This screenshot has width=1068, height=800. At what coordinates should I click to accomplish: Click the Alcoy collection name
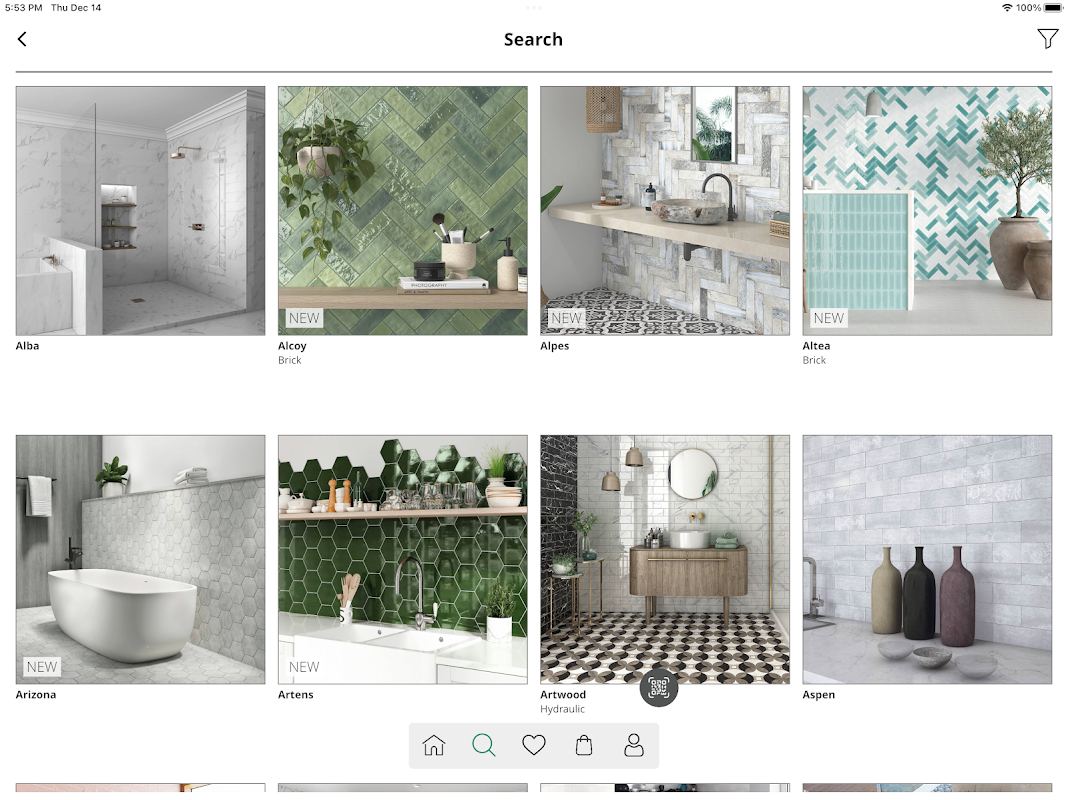tap(292, 346)
